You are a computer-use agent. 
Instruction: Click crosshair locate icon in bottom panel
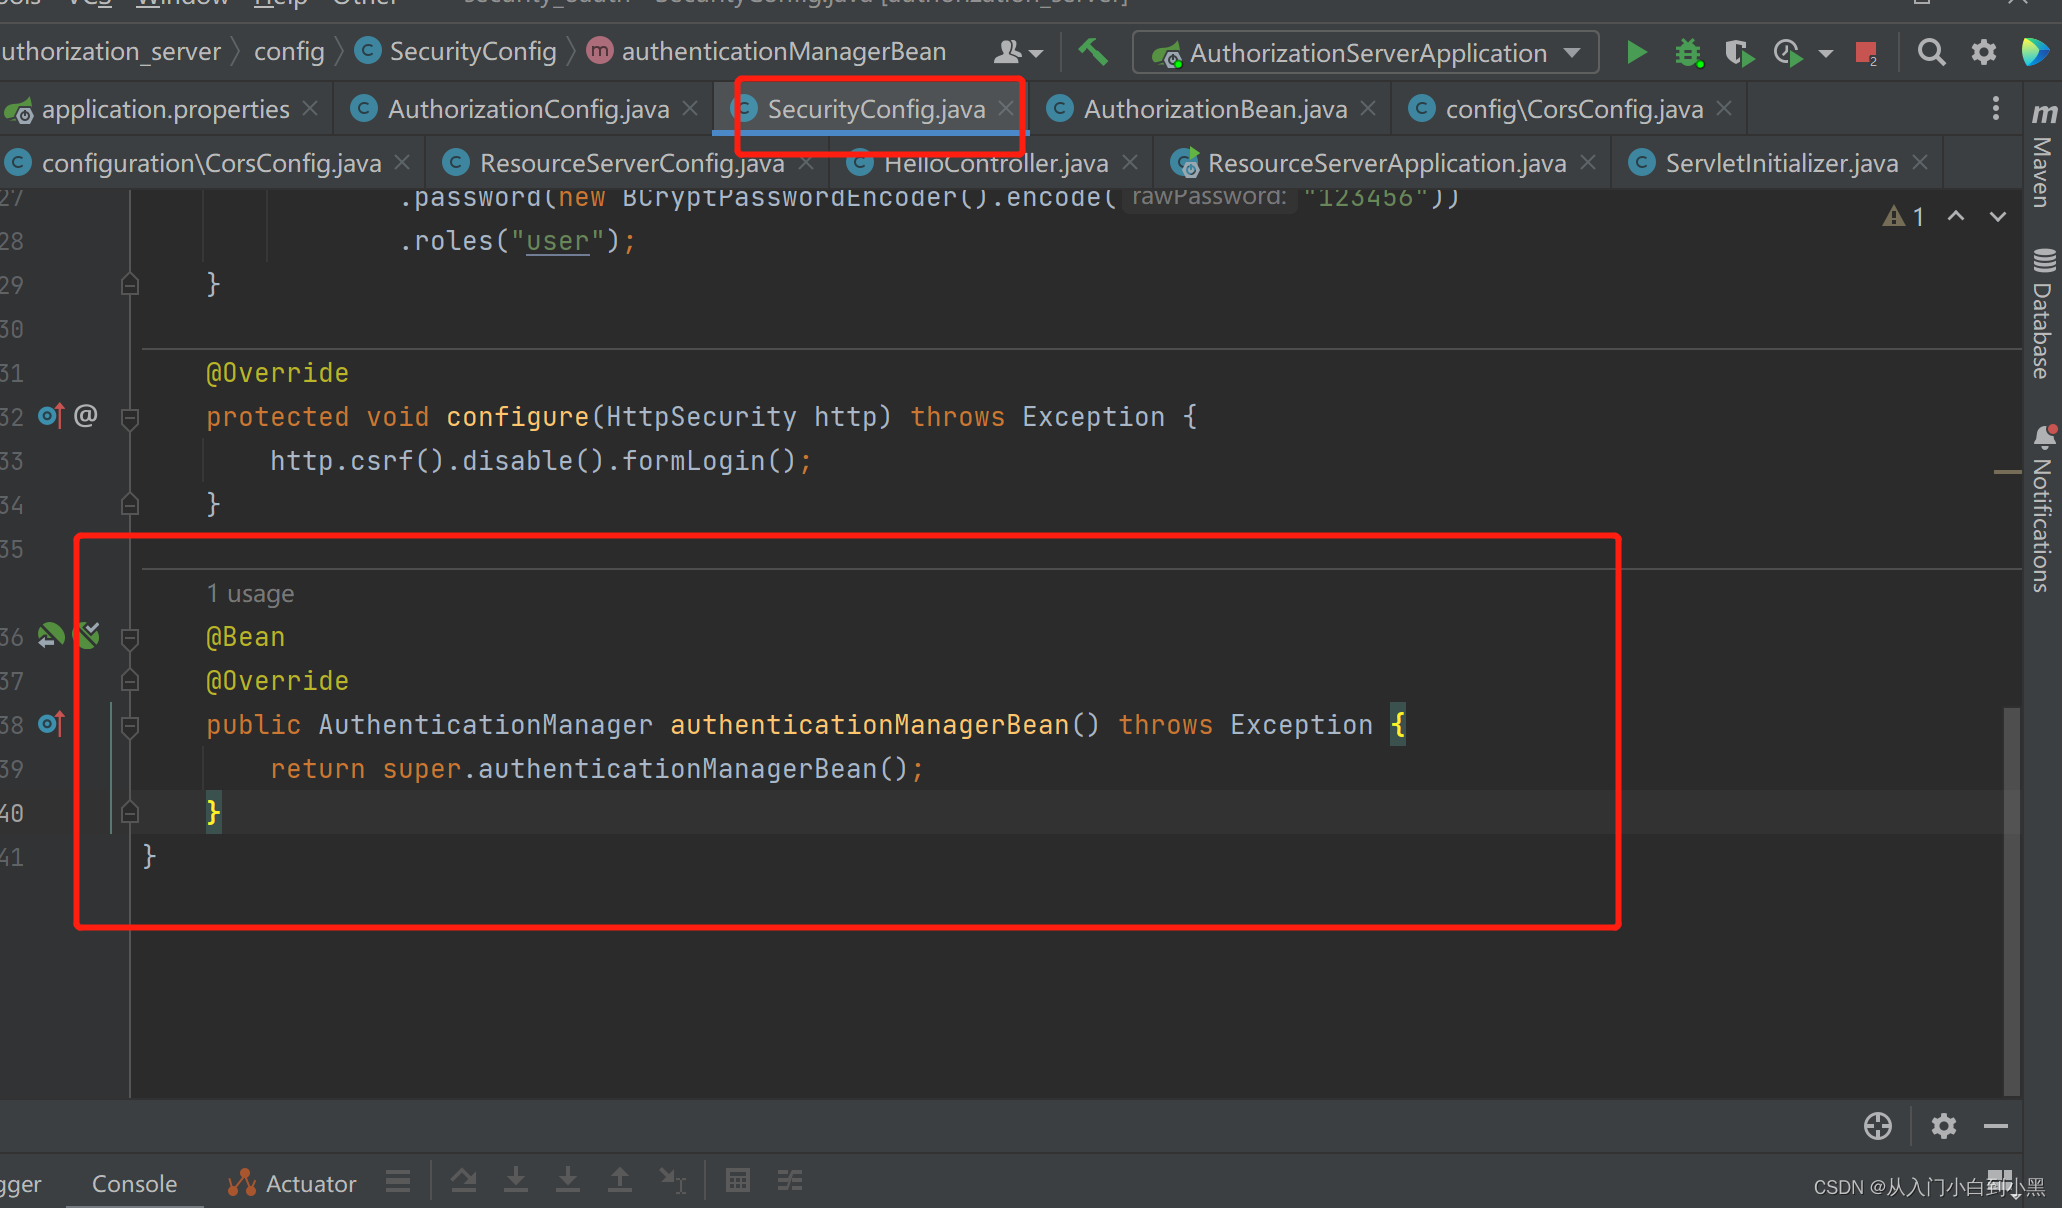point(1878,1126)
